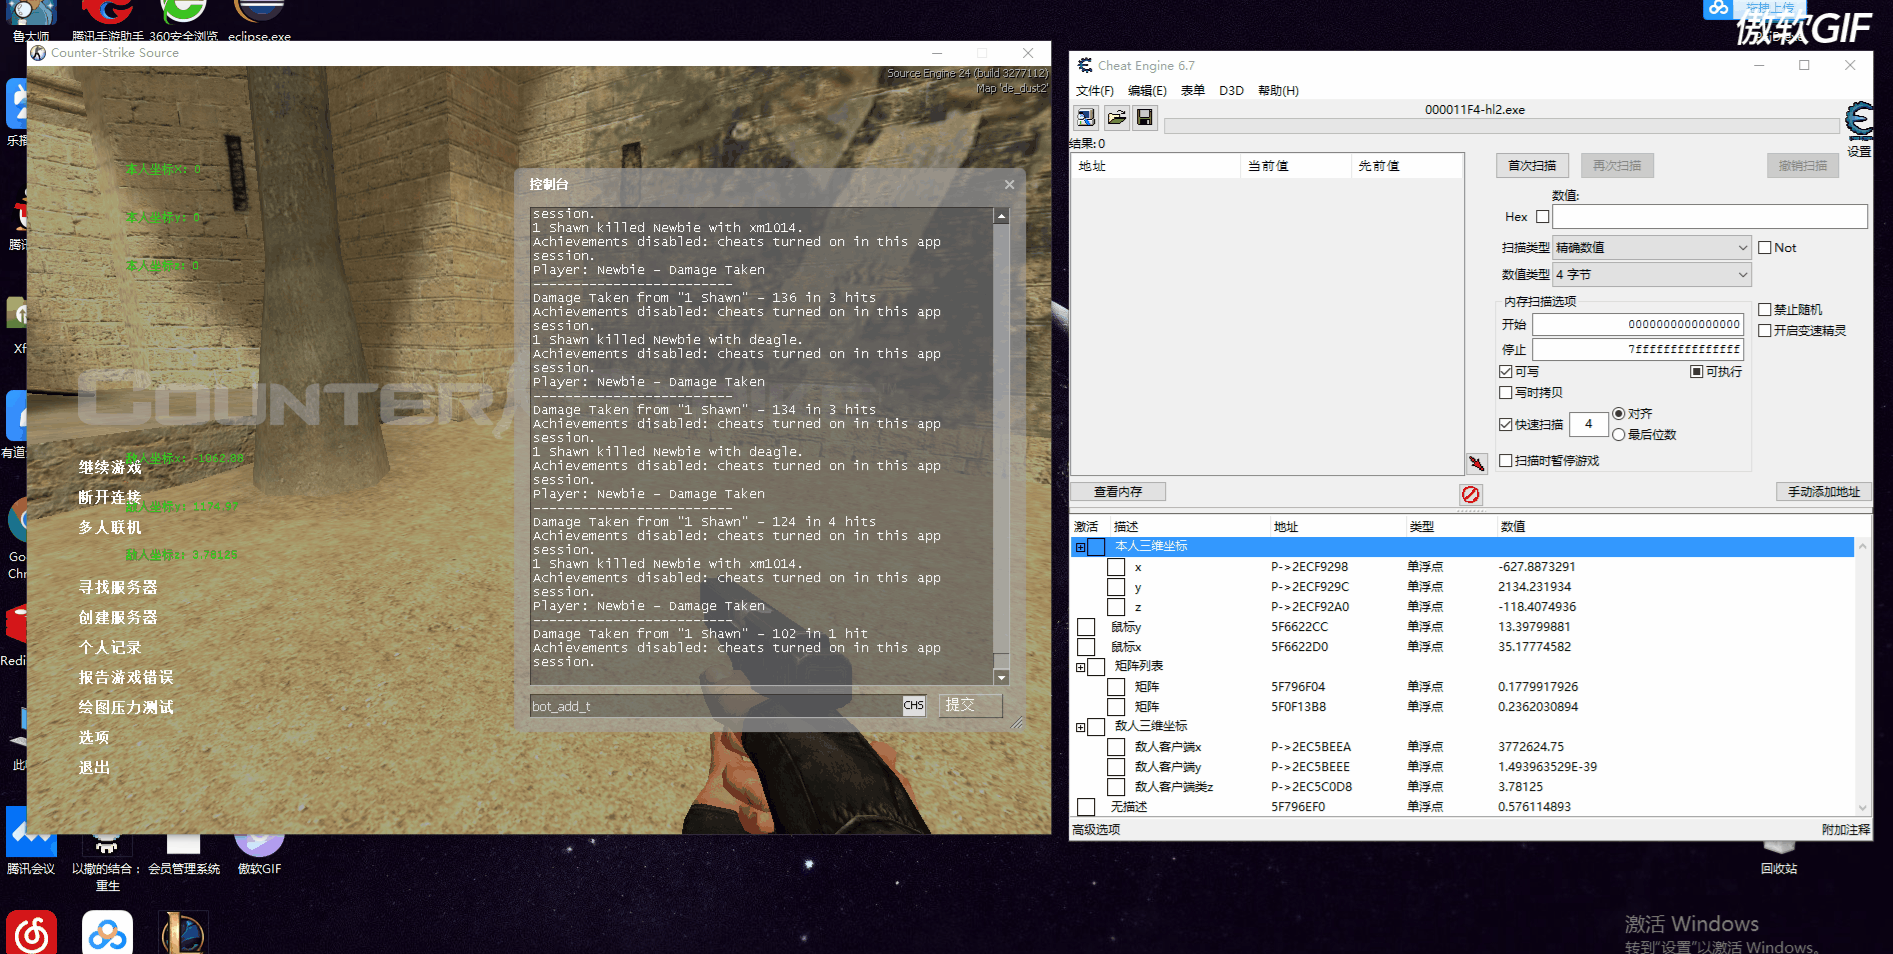
Task: Click the 数值 input field
Action: [1709, 217]
